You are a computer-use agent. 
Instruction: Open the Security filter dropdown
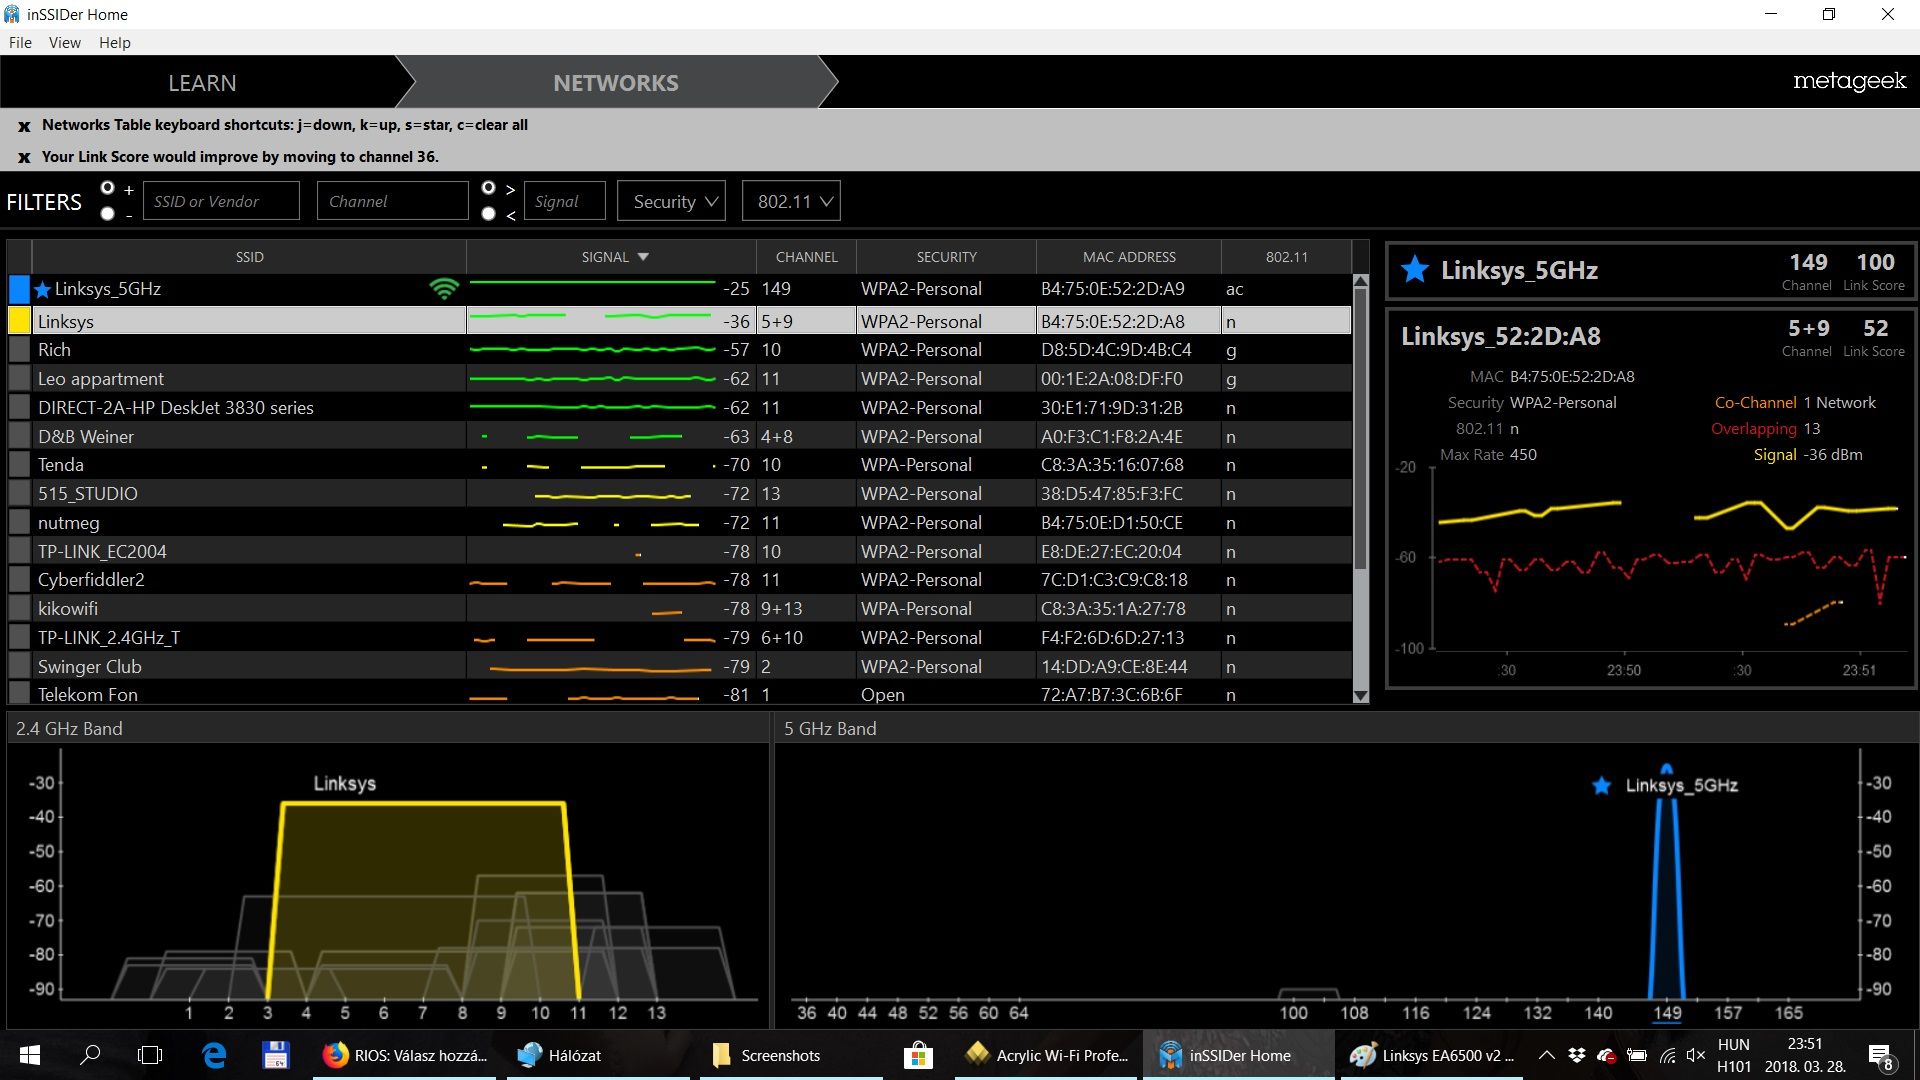(x=672, y=201)
